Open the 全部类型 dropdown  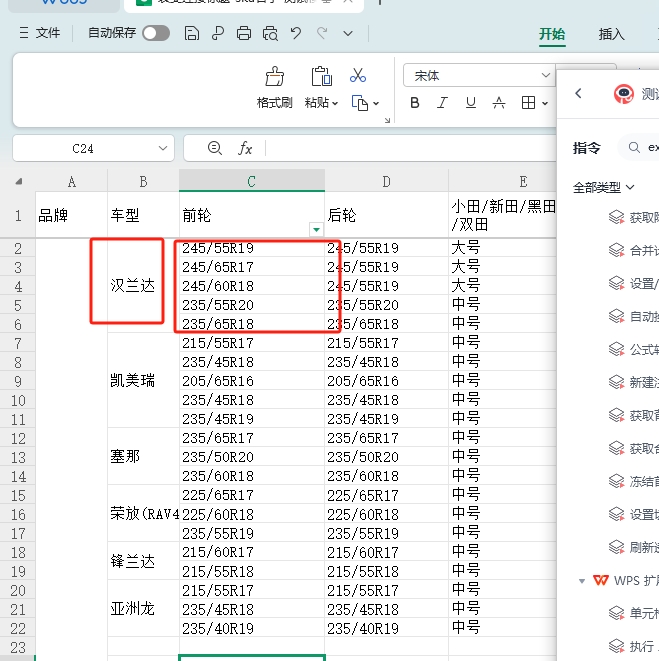(x=603, y=187)
